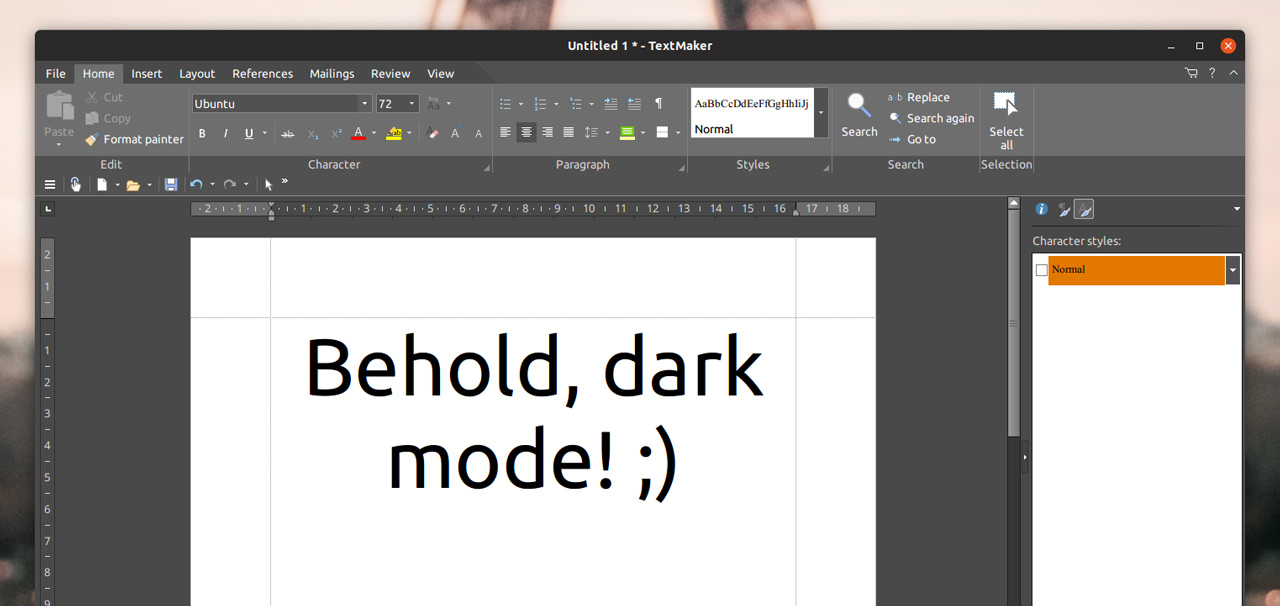Image resolution: width=1280 pixels, height=606 pixels.
Task: Click the object mode arrow pointer icon
Action: point(268,184)
